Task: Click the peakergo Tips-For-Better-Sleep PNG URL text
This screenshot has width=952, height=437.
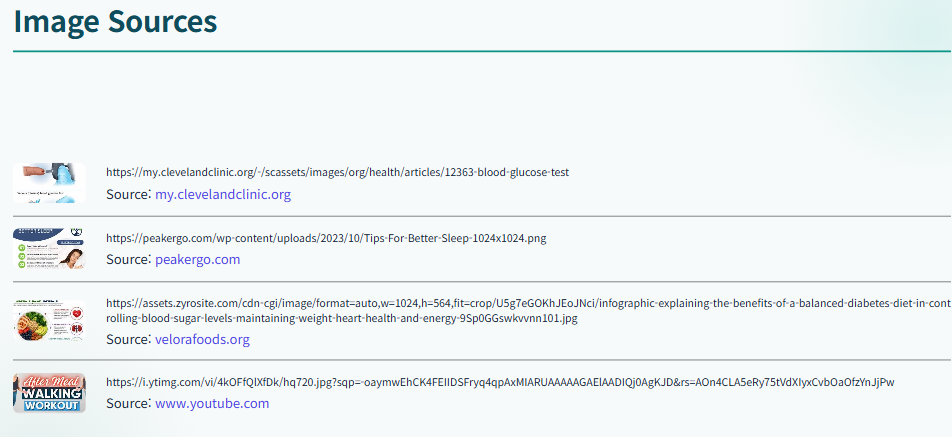Action: tap(326, 239)
